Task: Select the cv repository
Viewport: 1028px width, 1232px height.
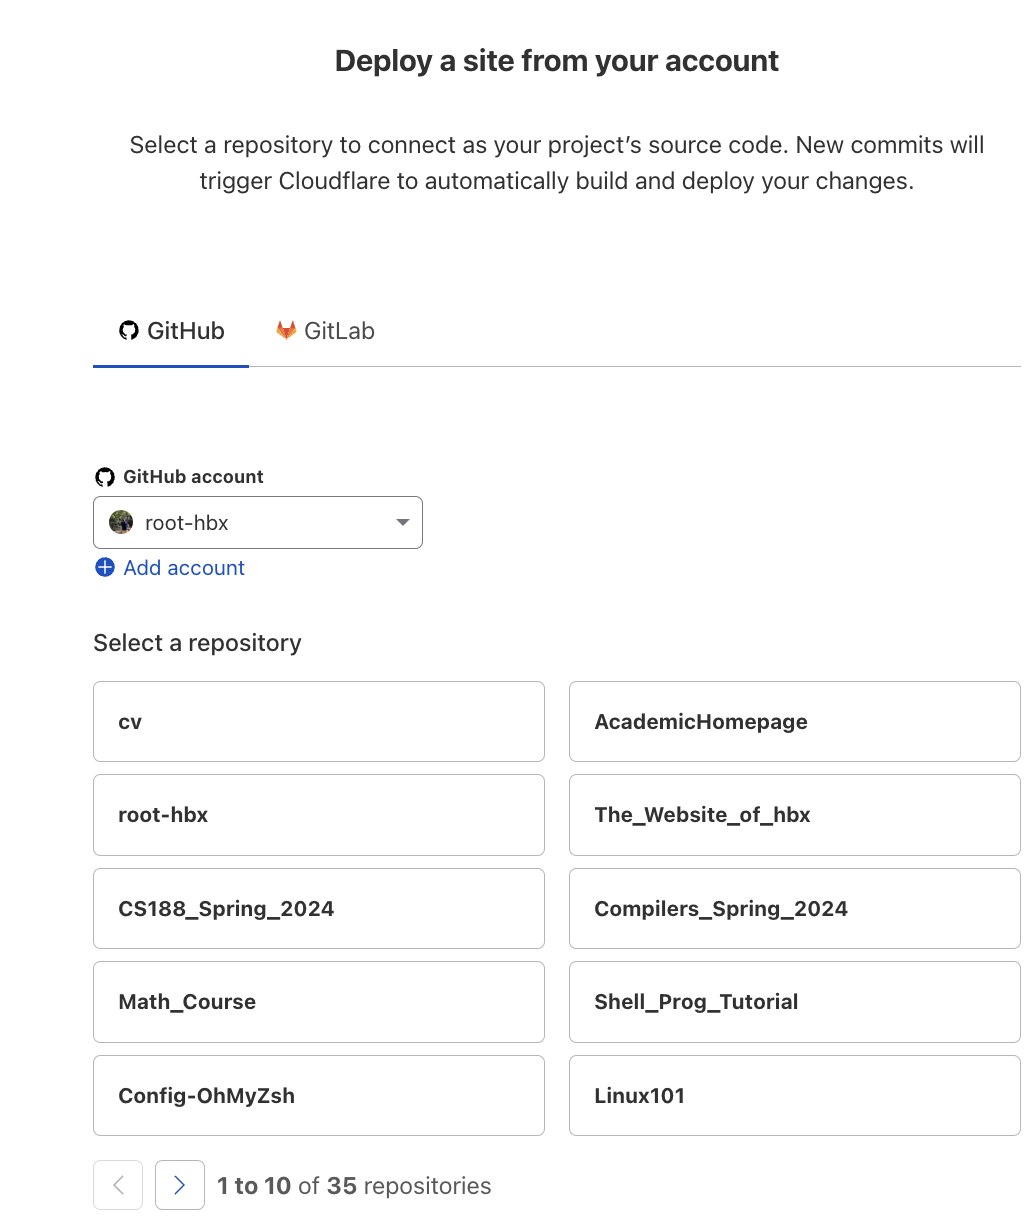Action: (x=318, y=722)
